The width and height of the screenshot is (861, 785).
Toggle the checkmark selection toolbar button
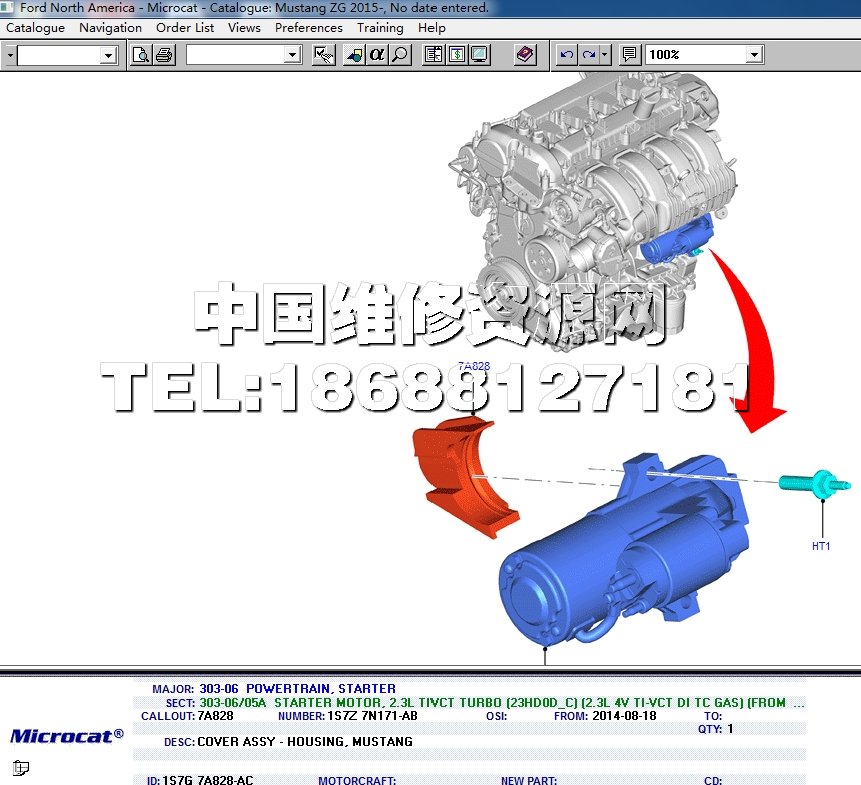point(323,55)
